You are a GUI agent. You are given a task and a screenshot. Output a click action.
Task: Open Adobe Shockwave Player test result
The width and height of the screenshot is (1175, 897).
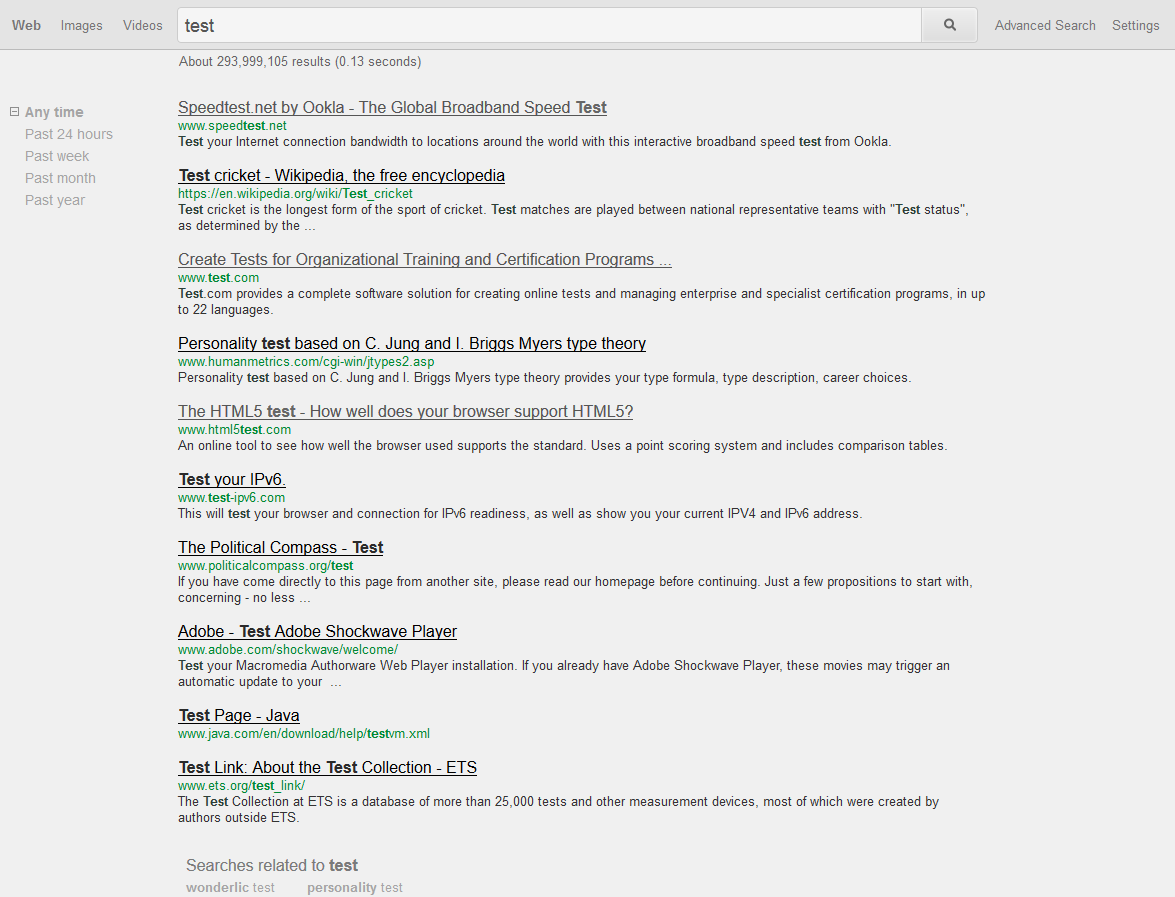317,631
